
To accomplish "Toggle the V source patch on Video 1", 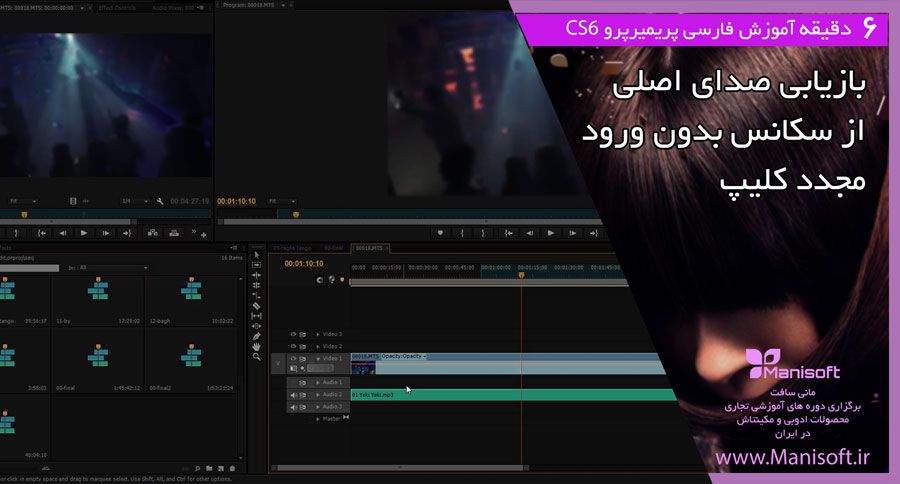I will 278,363.
